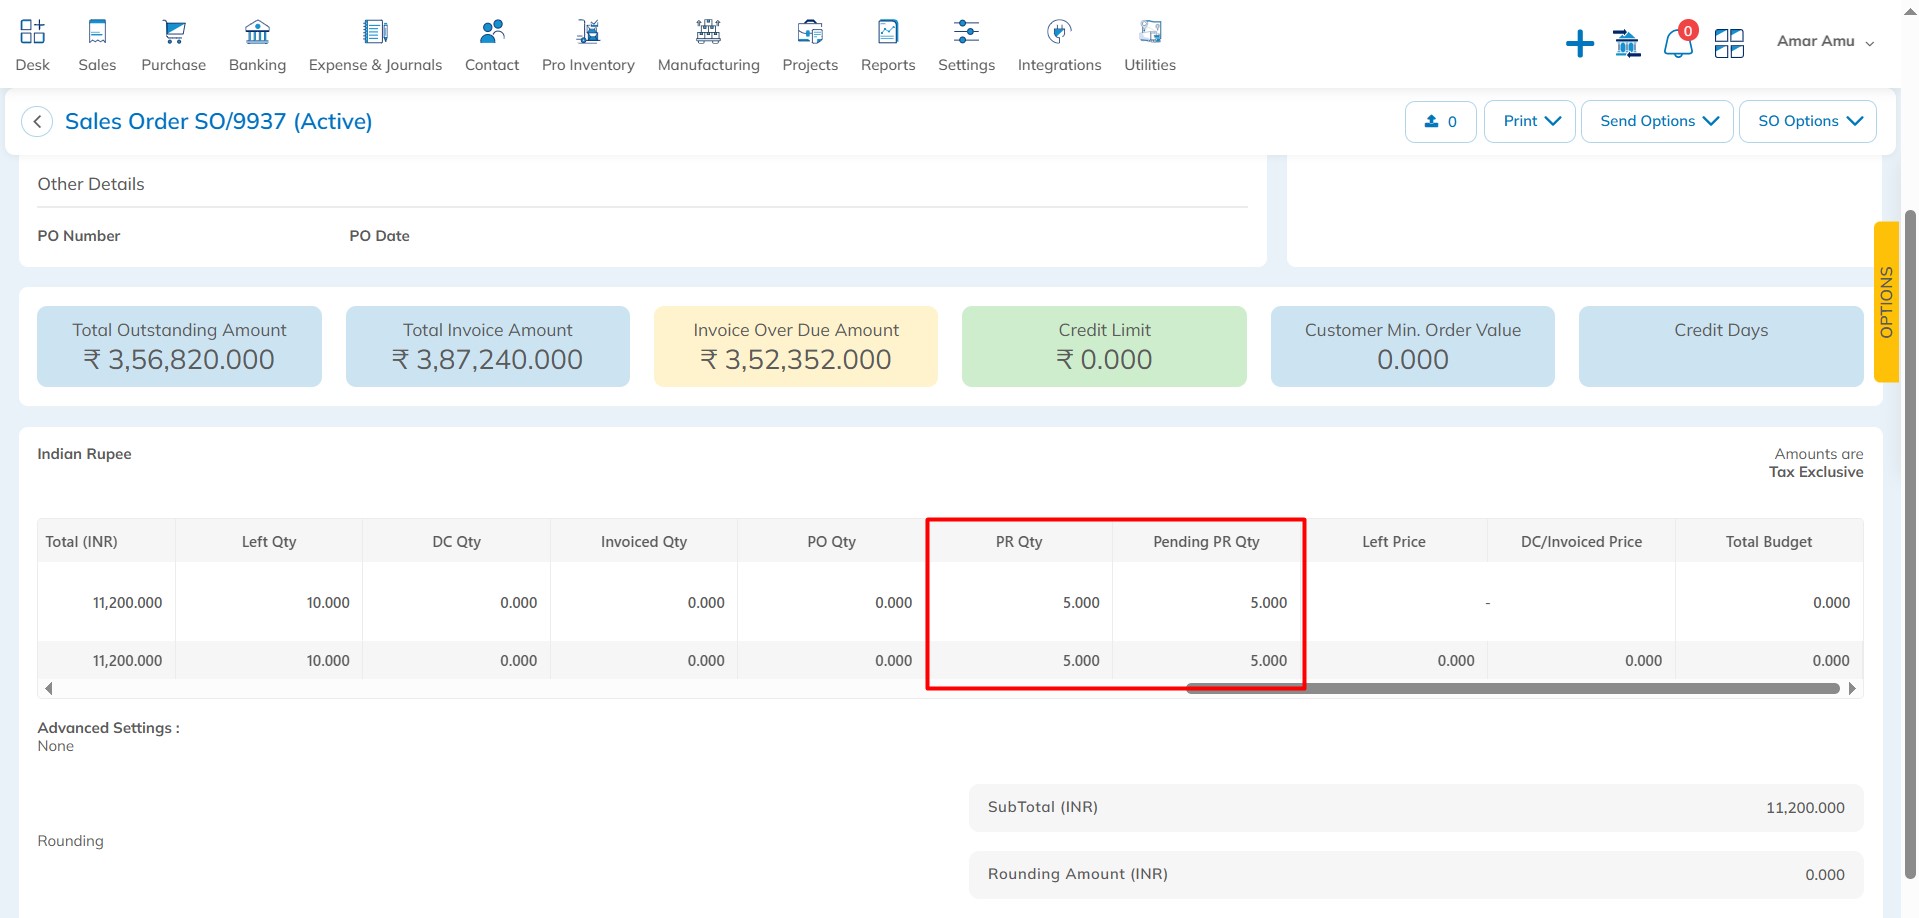Open the notifications bell icon

tap(1678, 42)
